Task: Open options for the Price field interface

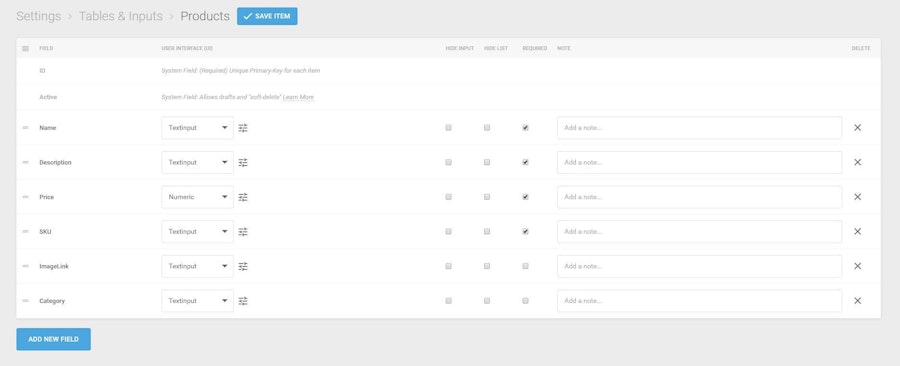Action: coord(243,197)
